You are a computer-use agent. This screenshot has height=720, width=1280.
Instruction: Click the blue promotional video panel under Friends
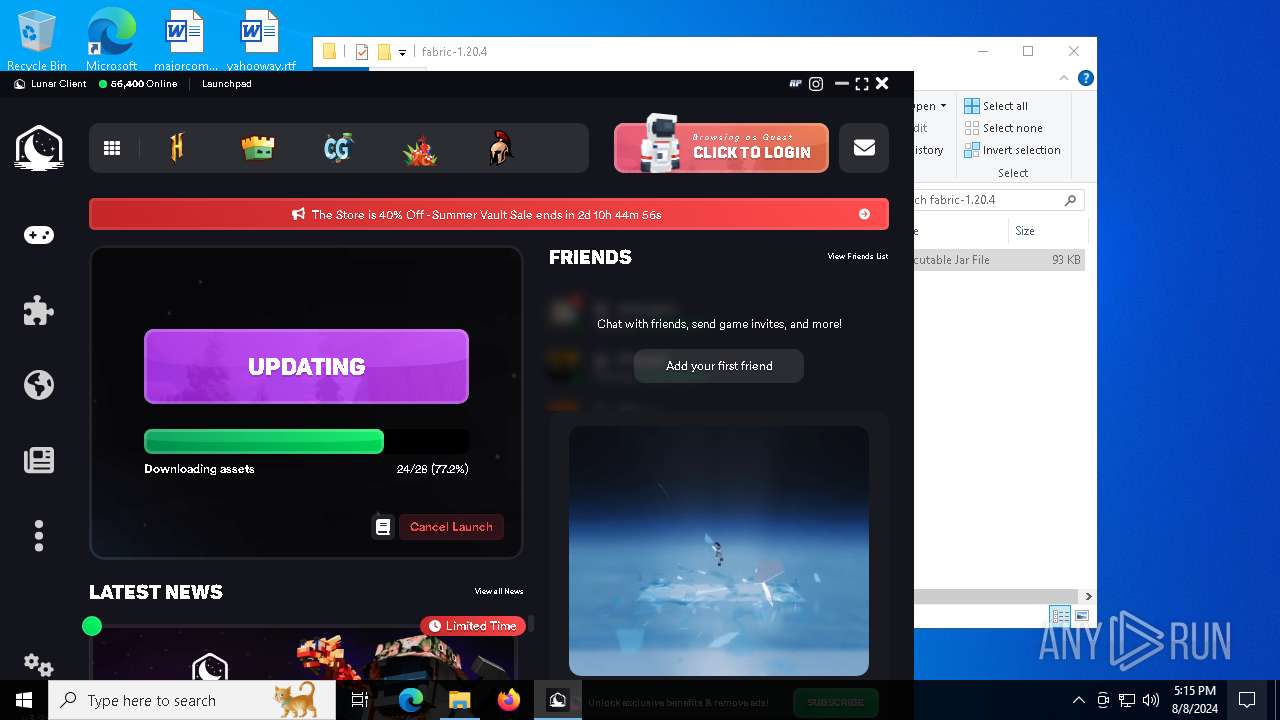(x=719, y=551)
